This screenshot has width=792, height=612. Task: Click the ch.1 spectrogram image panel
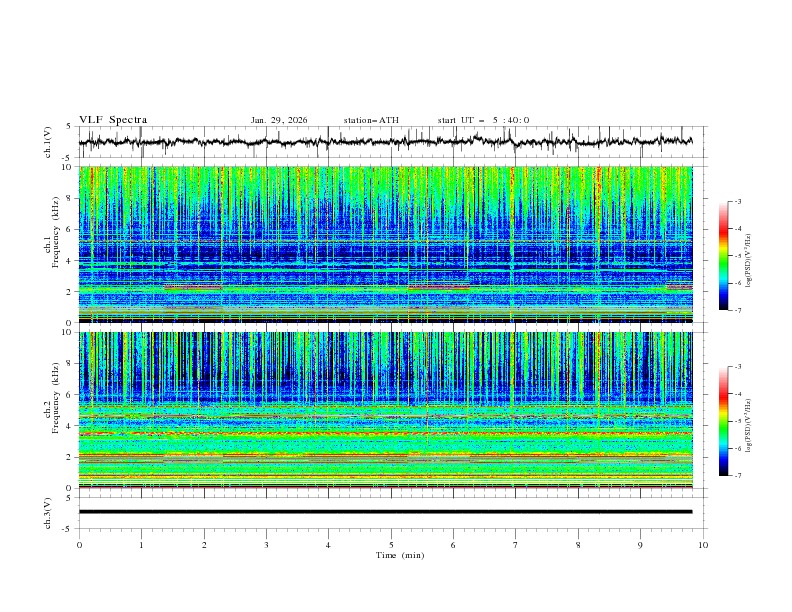click(x=385, y=244)
